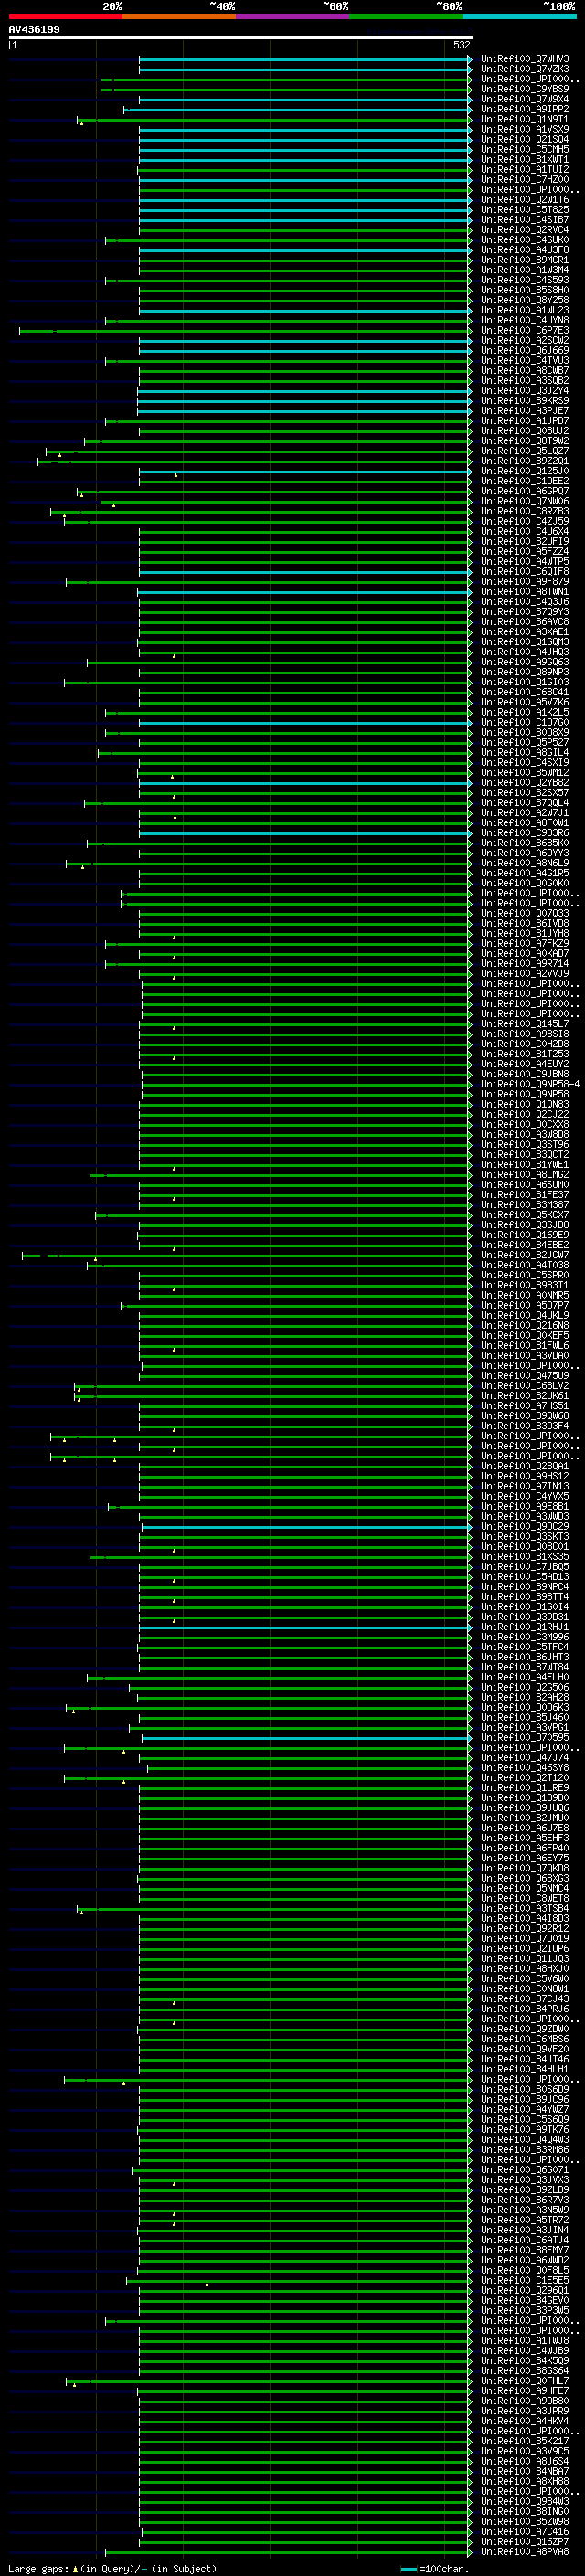
Task: Select the UniRef100_Q2W1T6 label
Action: [x=525, y=199]
